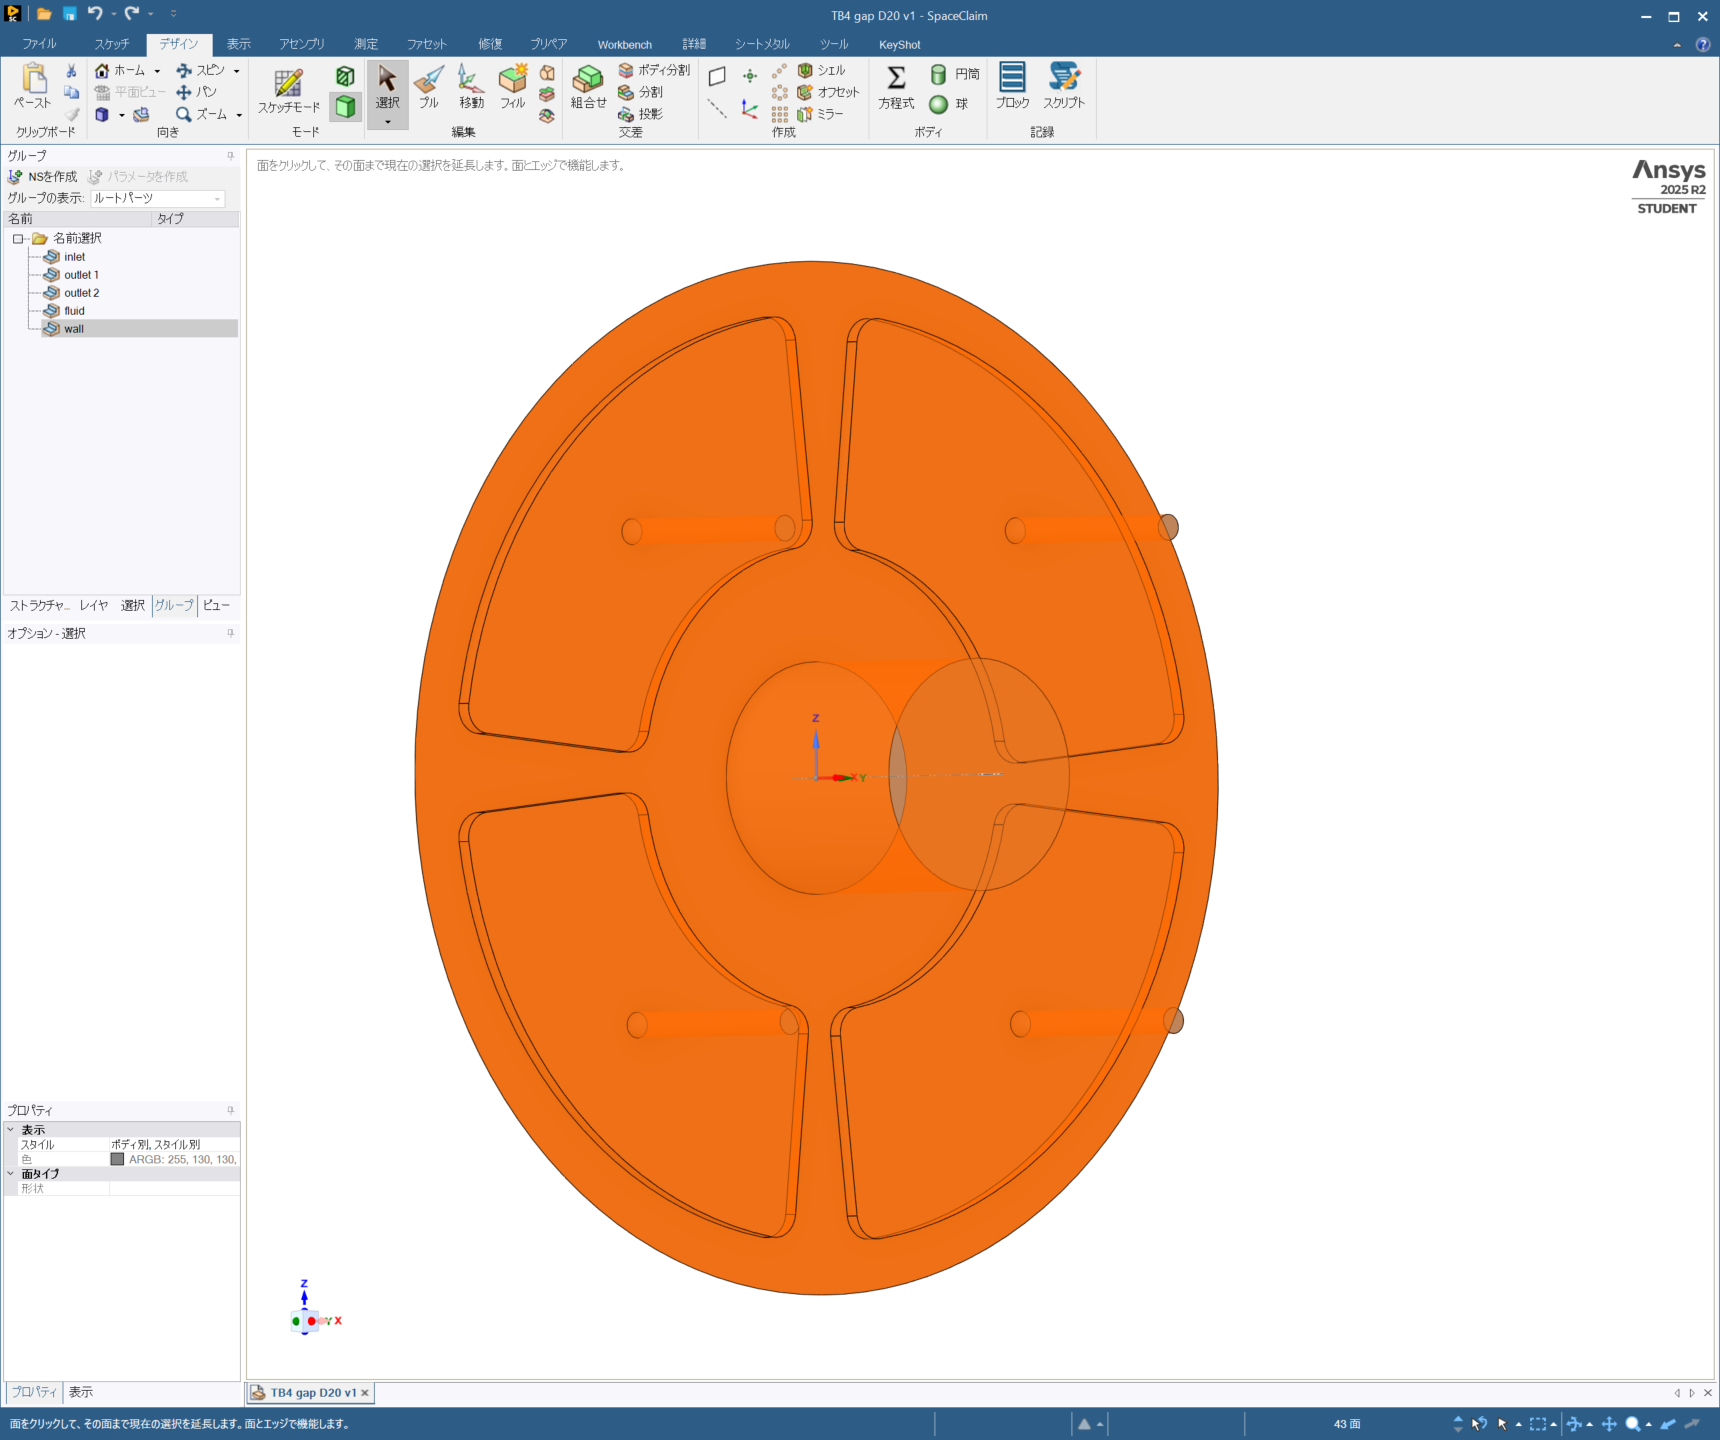Toggle pin on the Properties (プロパティ) panel
The image size is (1720, 1440).
coord(231,1110)
